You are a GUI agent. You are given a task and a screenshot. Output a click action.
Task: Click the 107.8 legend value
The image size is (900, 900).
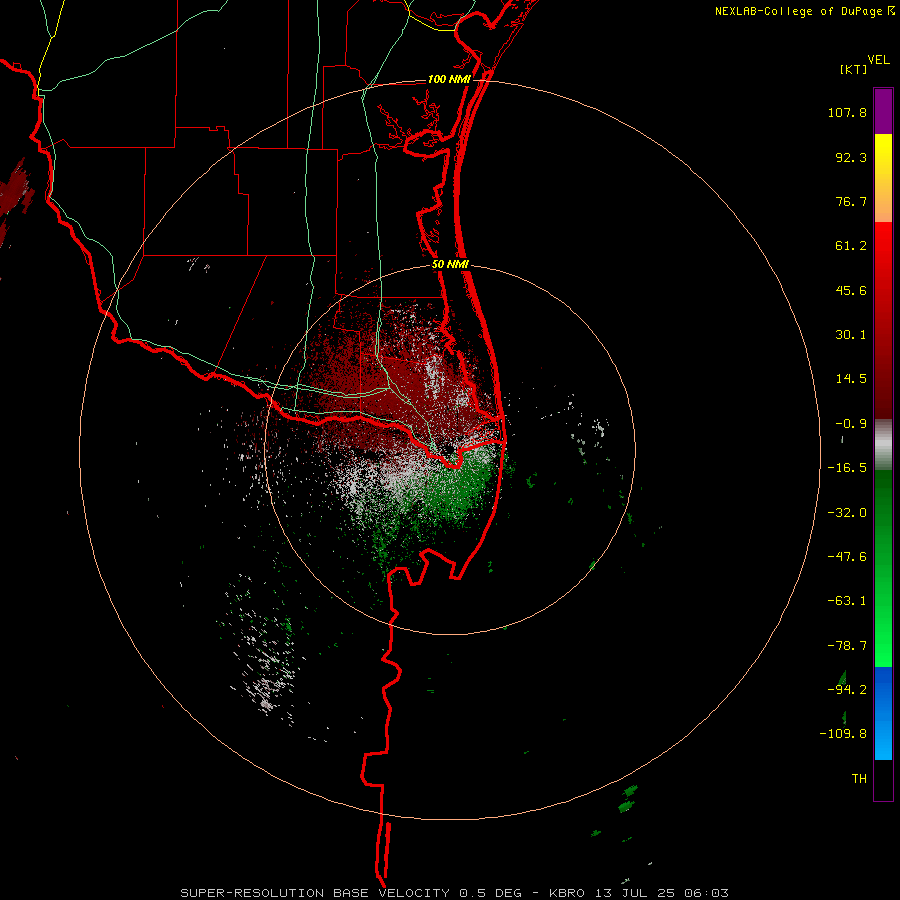(847, 112)
